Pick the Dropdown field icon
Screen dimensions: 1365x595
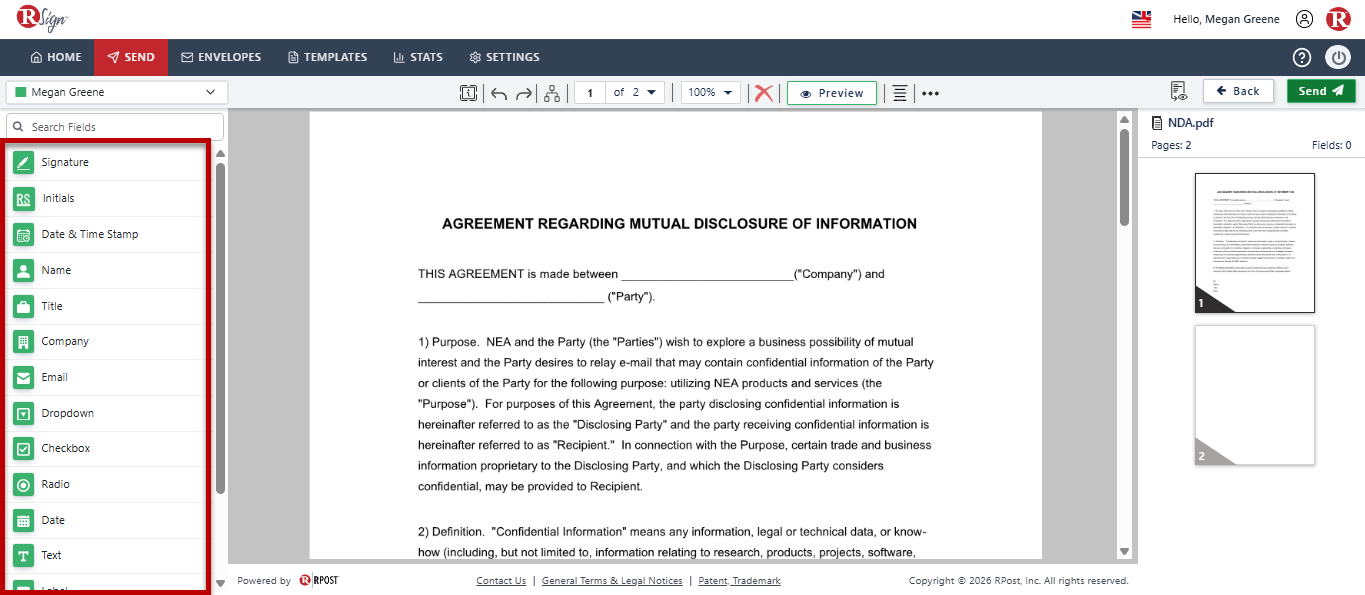click(x=24, y=413)
